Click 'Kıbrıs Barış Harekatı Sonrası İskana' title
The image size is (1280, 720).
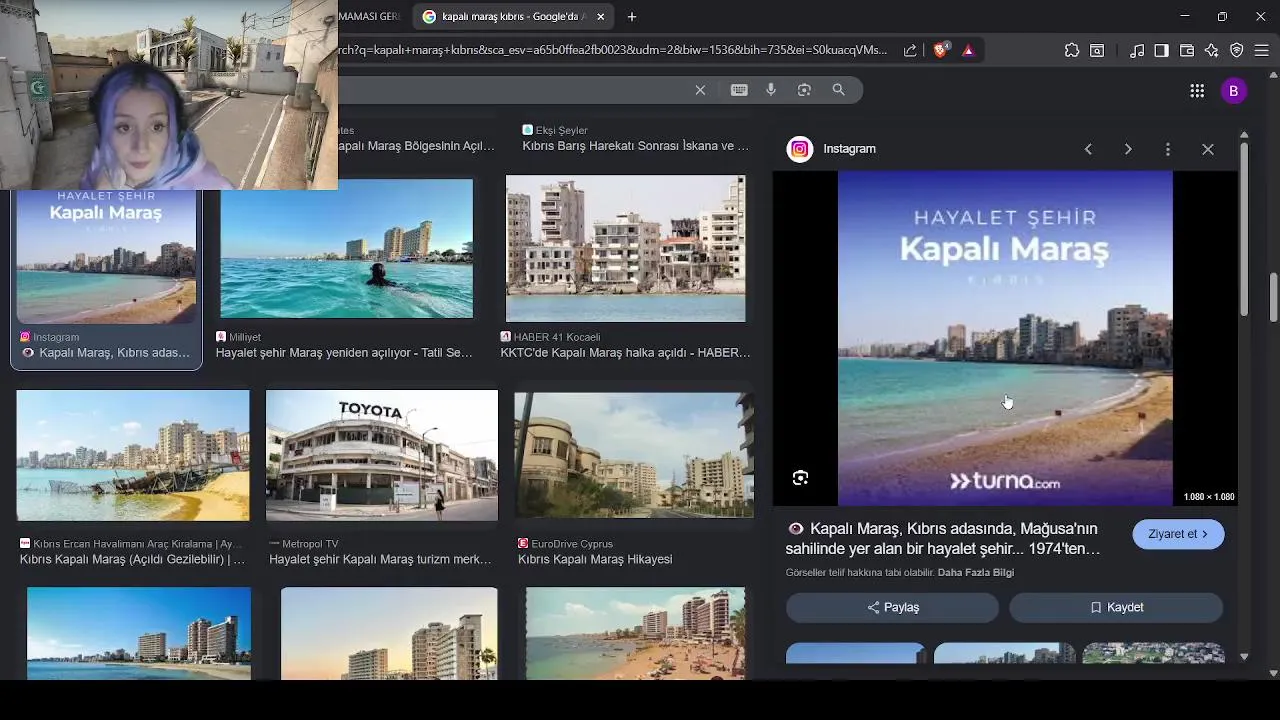point(635,146)
